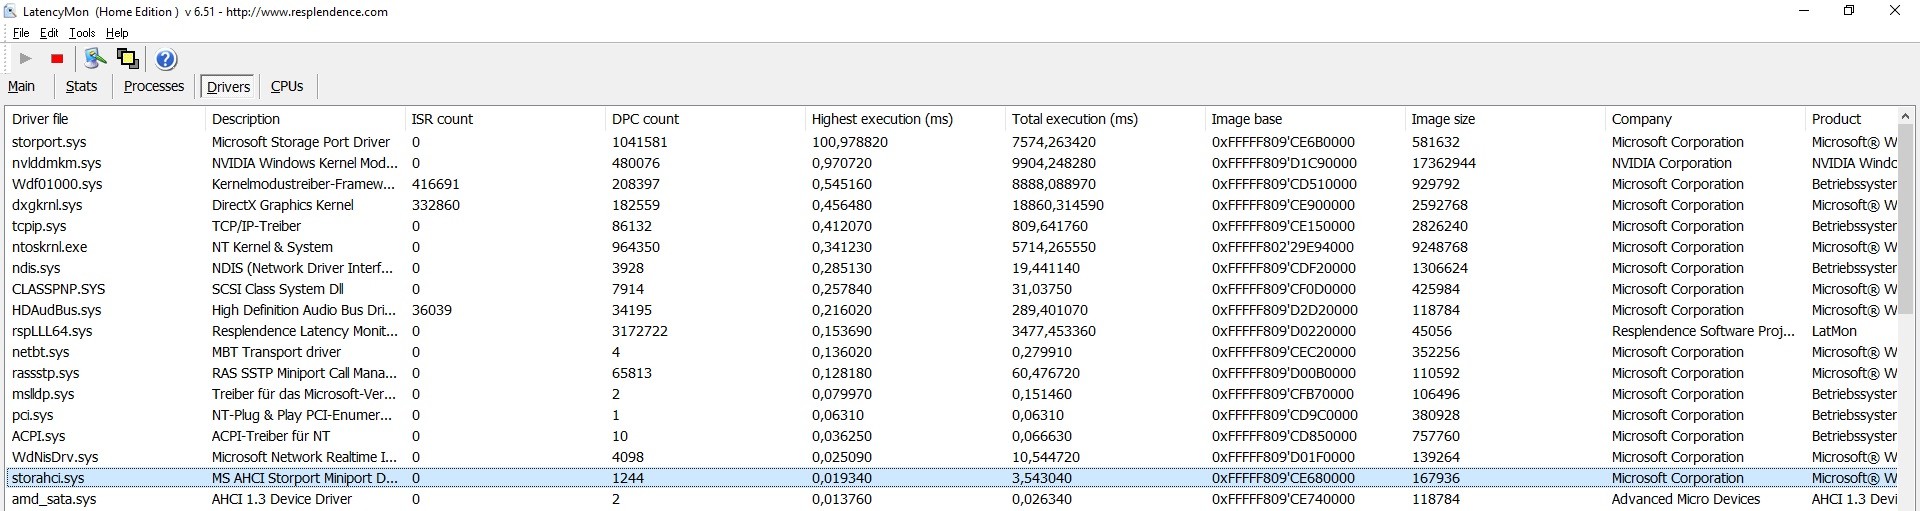The height and width of the screenshot is (511, 1920).
Task: Switch to the Processes tab
Action: point(154,87)
